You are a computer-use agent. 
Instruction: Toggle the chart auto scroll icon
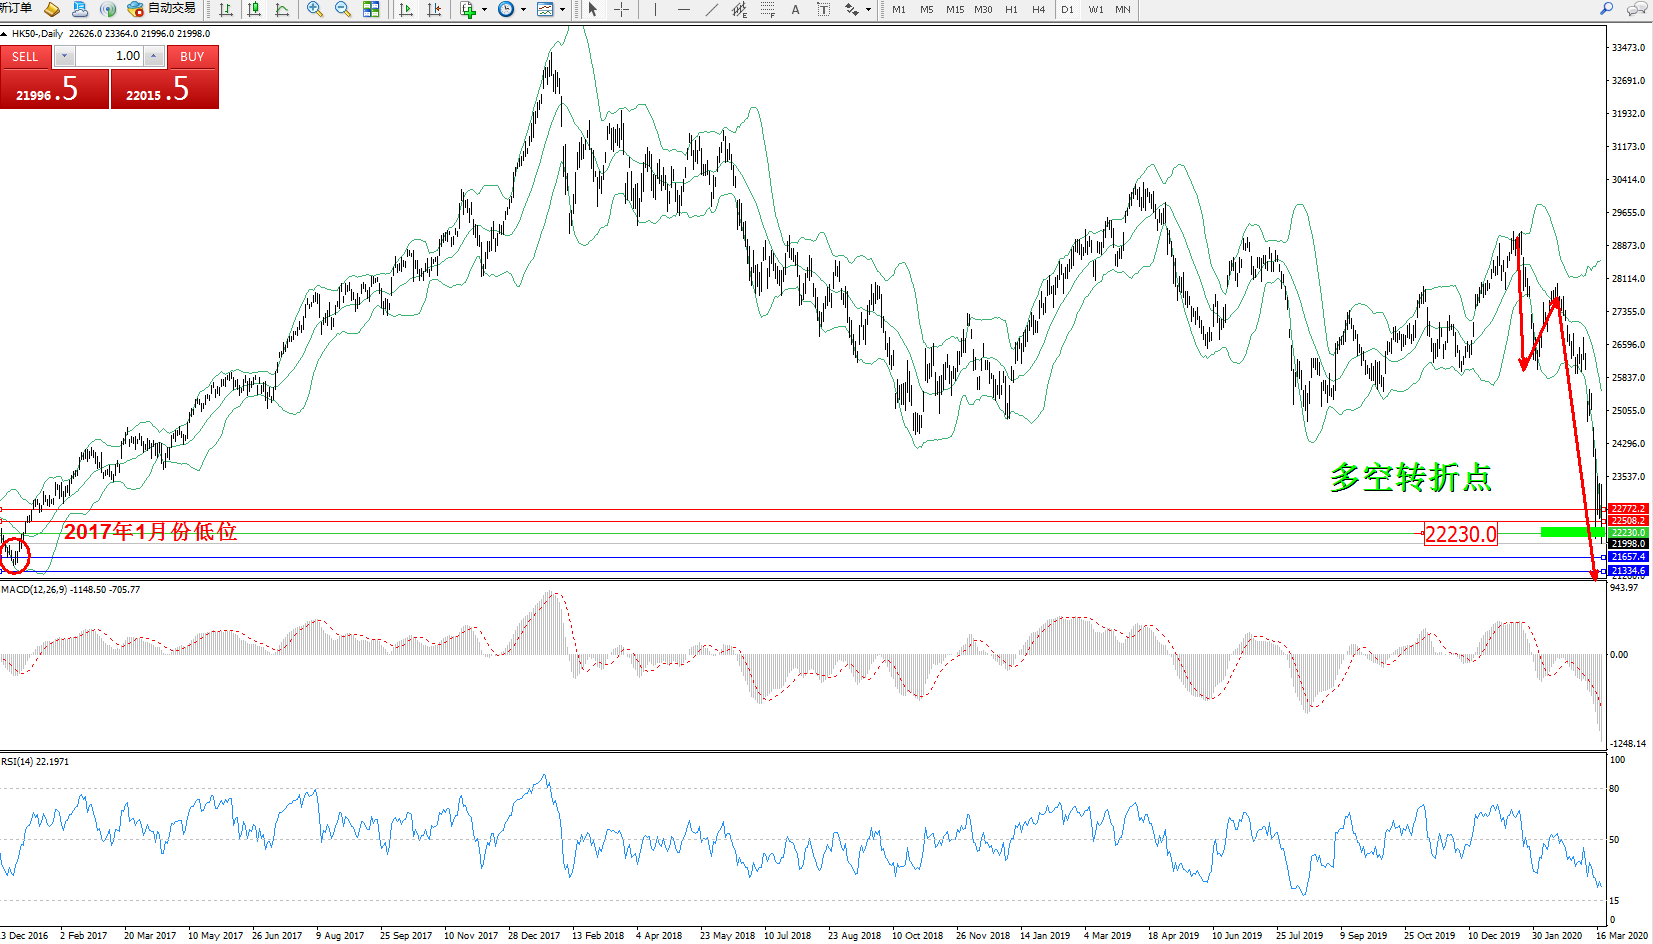pos(406,9)
